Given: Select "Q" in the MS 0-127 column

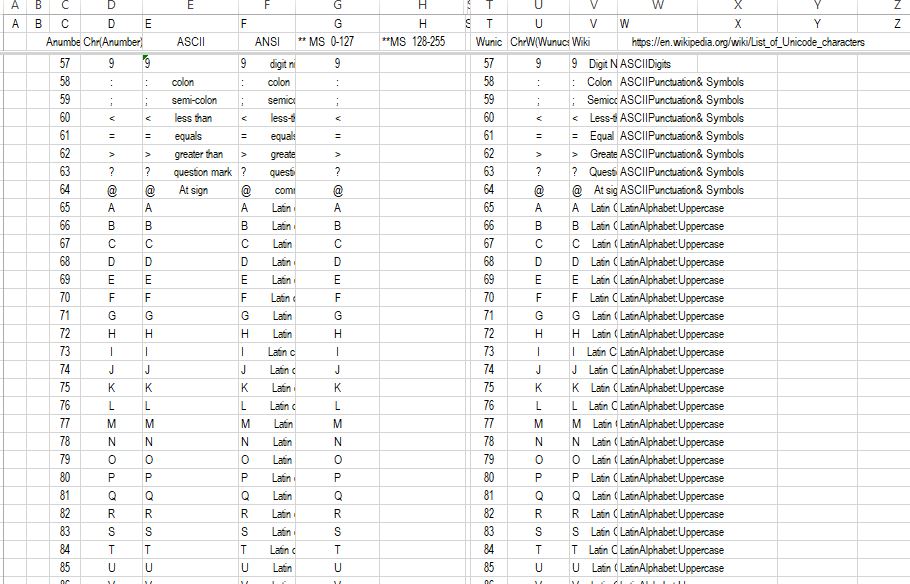Looking at the screenshot, I should point(338,496).
